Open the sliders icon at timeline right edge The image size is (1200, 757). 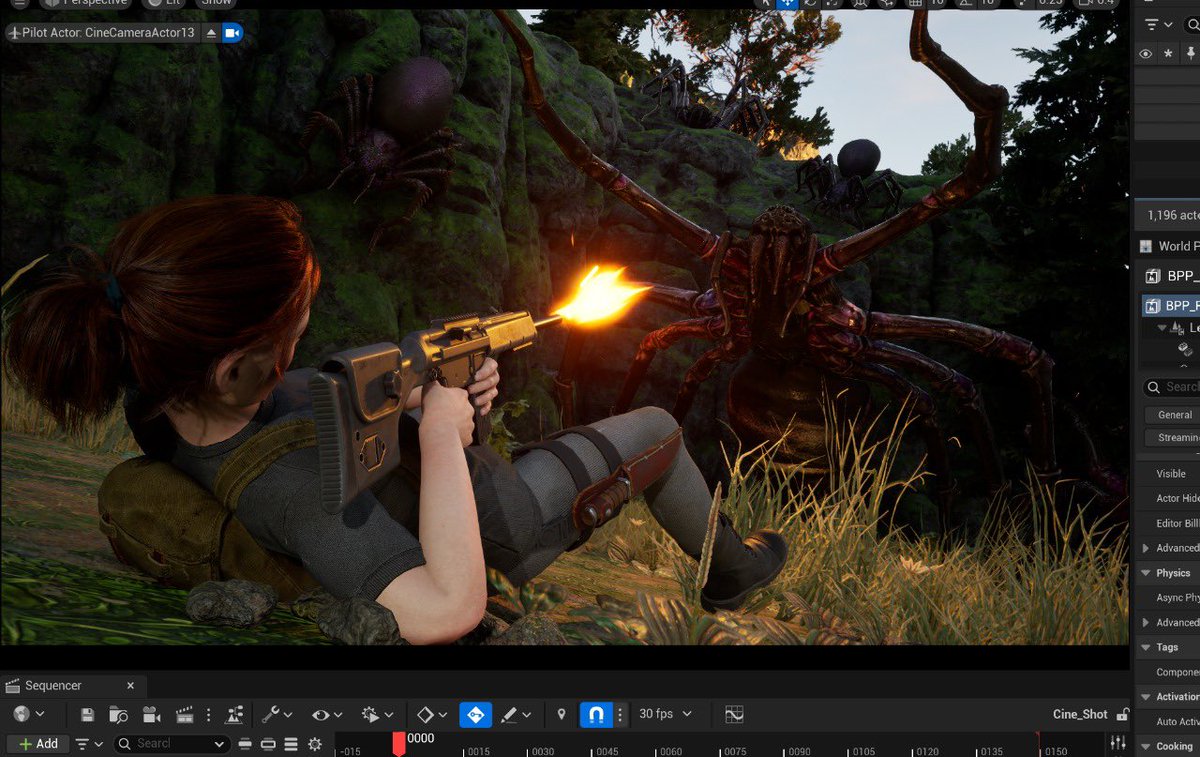coord(1118,744)
